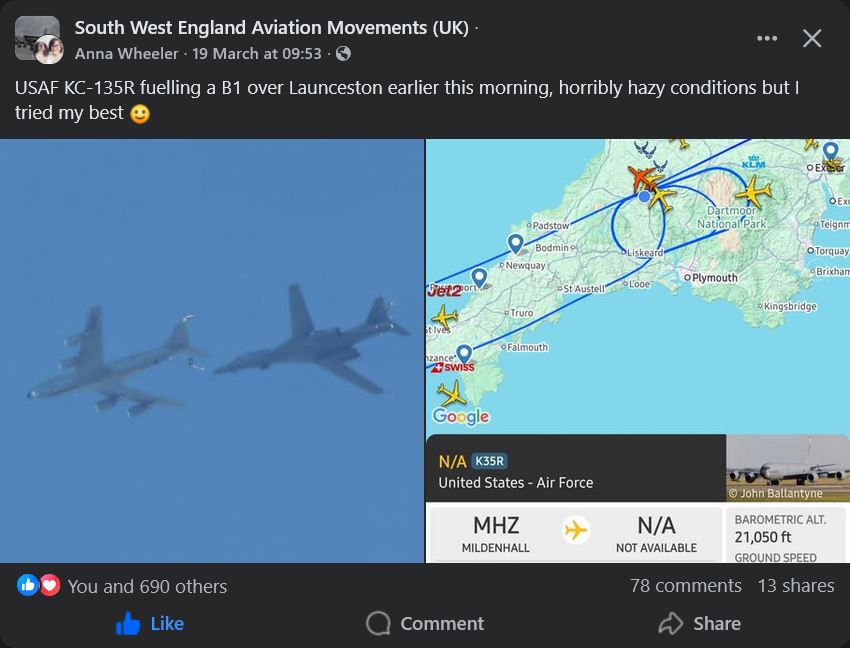Click the K35R aircraft type badge
The width and height of the screenshot is (850, 648).
[489, 461]
